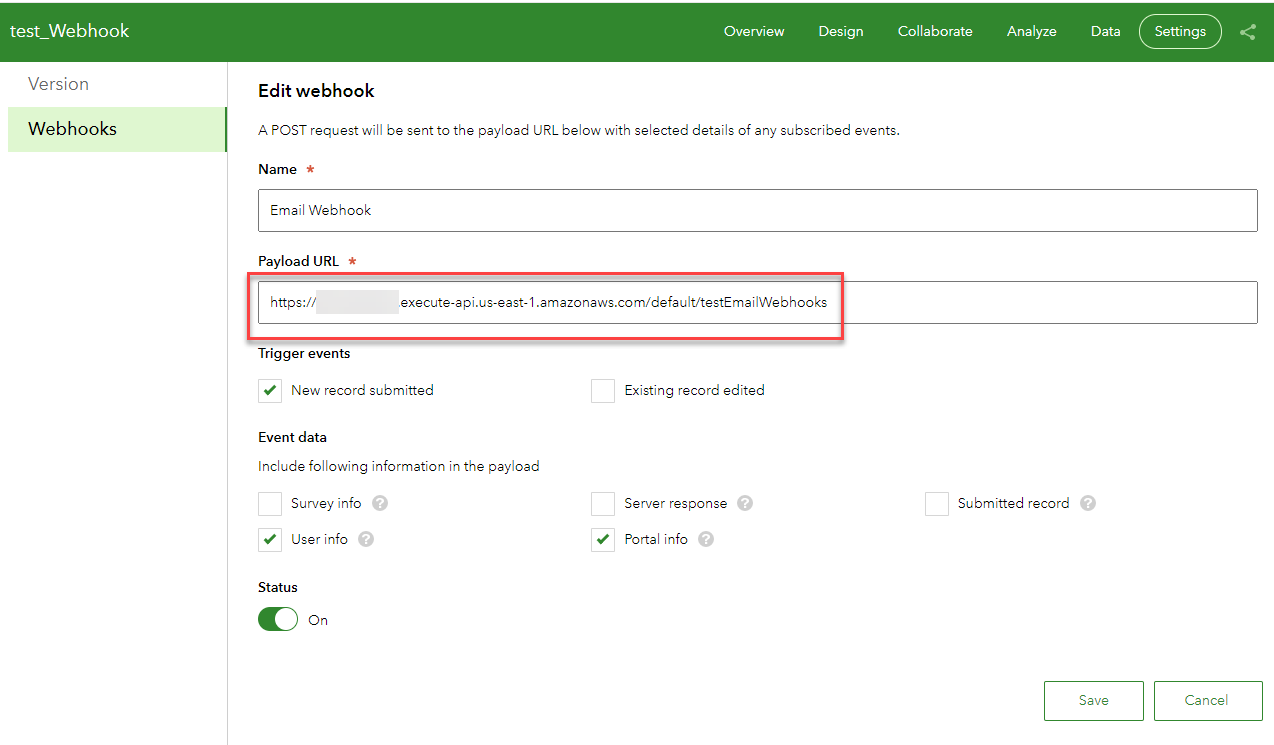The image size is (1274, 745).
Task: Check Existing record edited trigger
Action: [x=603, y=390]
